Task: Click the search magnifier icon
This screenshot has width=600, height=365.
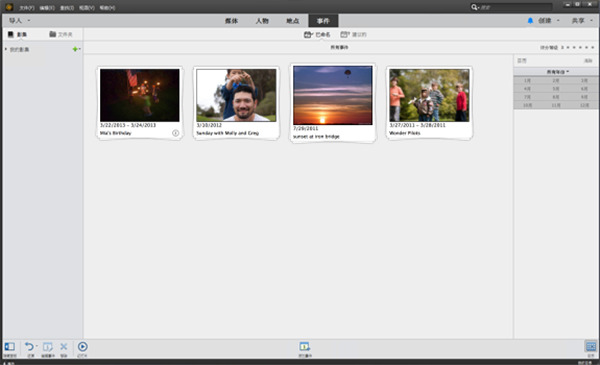Action: coord(474,7)
